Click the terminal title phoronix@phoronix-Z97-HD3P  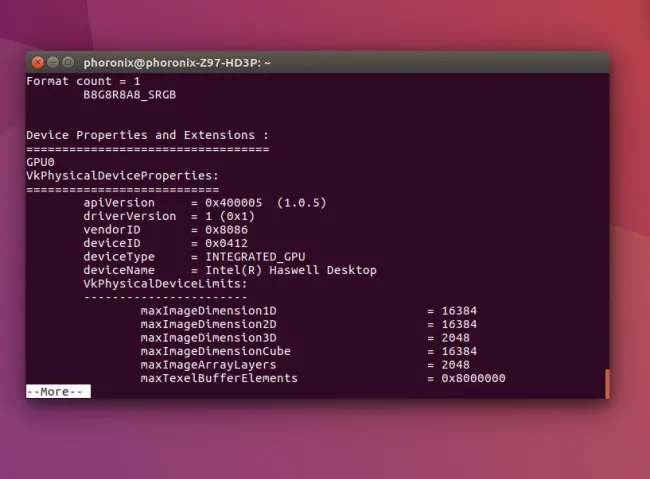pyautogui.click(x=177, y=63)
